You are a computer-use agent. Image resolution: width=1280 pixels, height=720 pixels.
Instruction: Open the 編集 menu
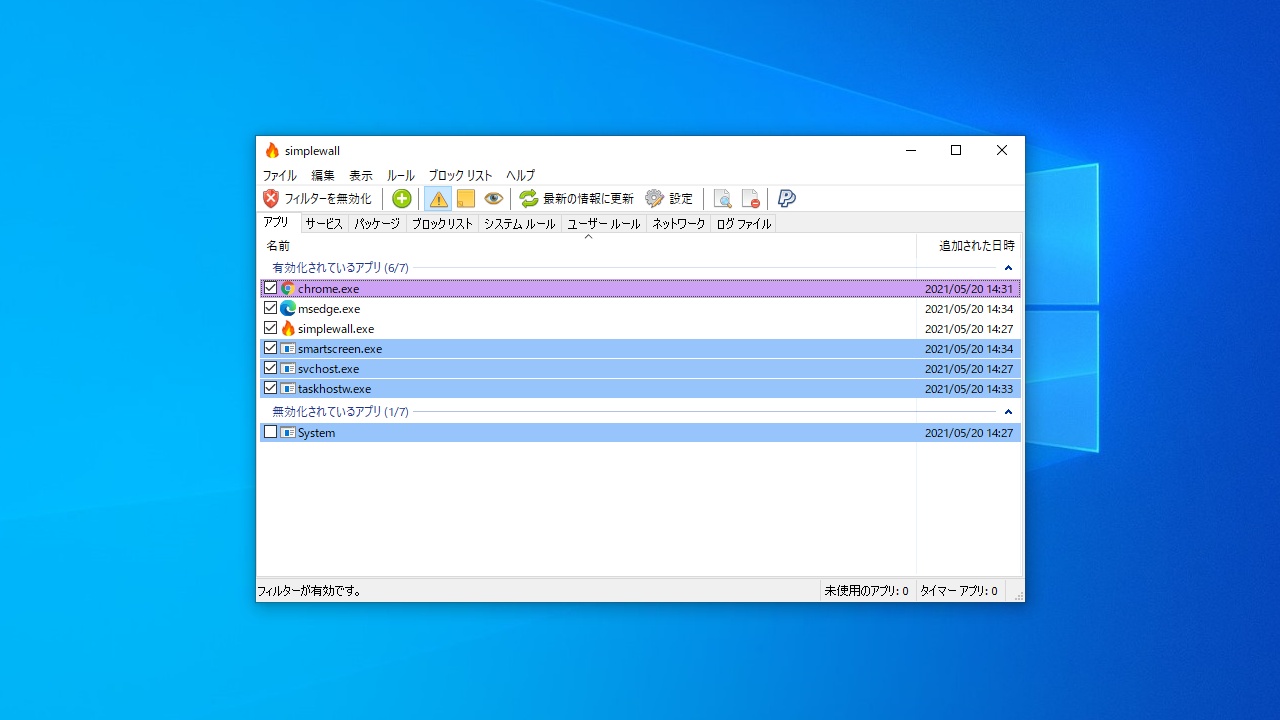click(323, 175)
